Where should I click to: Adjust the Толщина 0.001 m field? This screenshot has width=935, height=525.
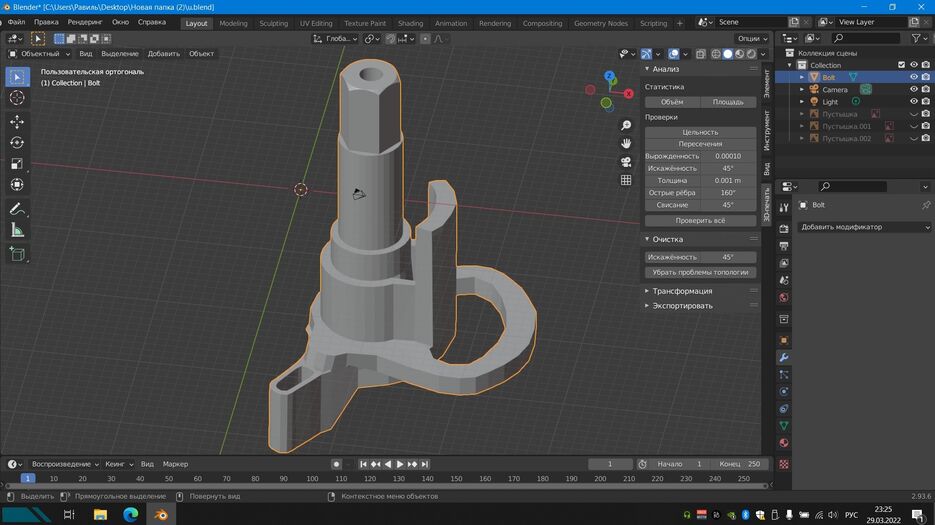[700, 180]
